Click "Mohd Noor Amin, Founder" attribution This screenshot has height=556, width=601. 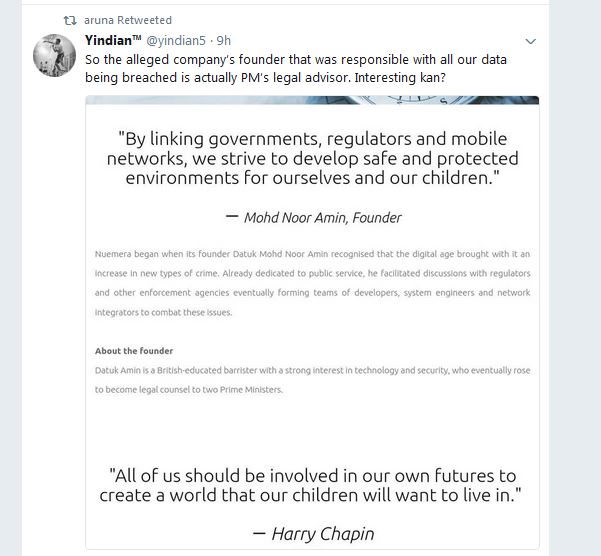[313, 217]
